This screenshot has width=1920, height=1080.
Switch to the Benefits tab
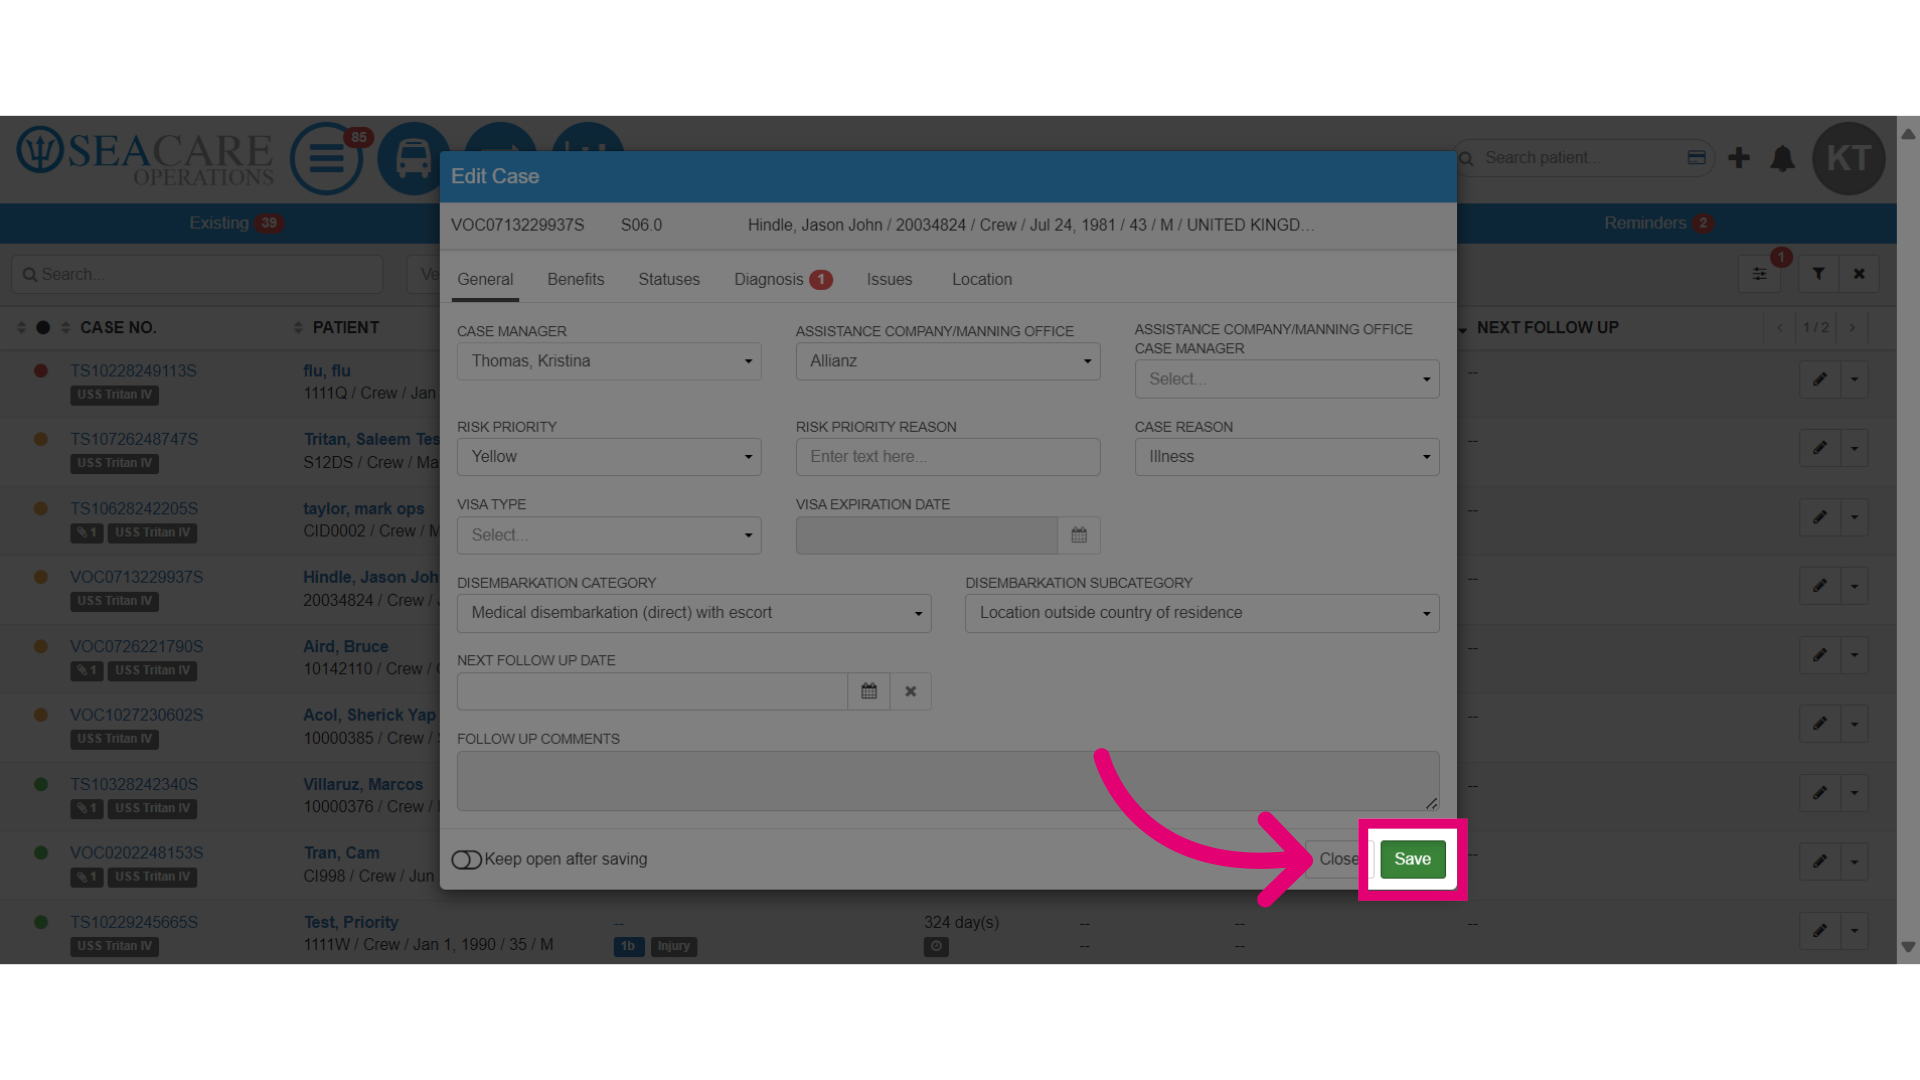coord(576,280)
